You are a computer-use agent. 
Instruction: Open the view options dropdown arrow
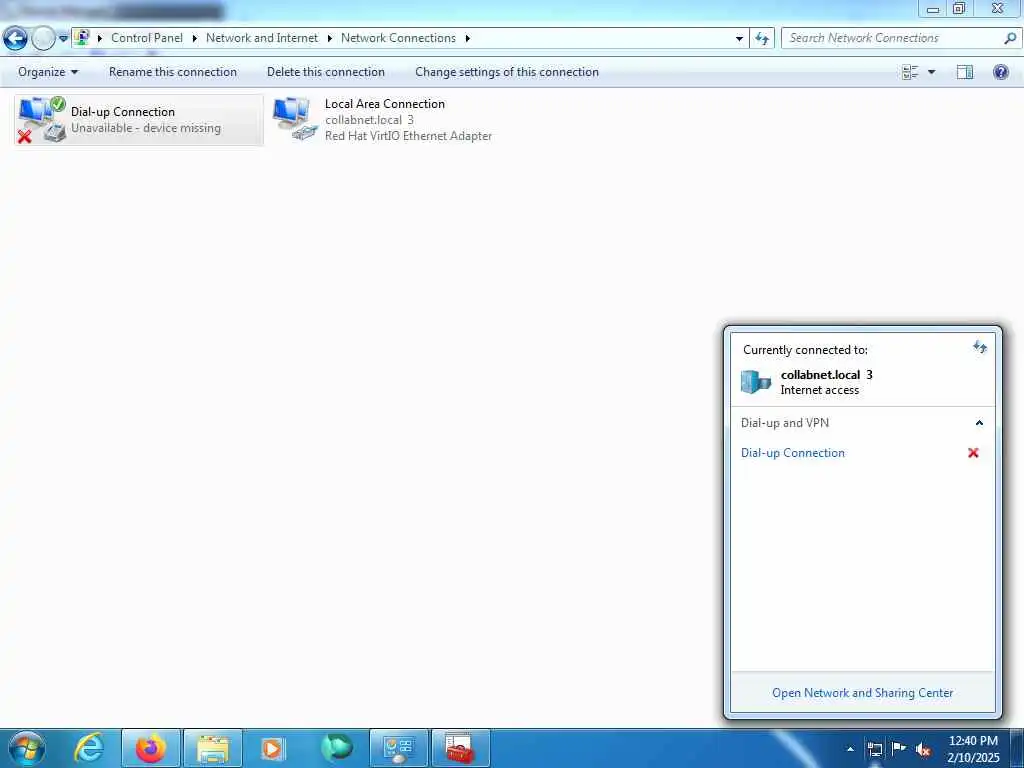[x=932, y=72]
